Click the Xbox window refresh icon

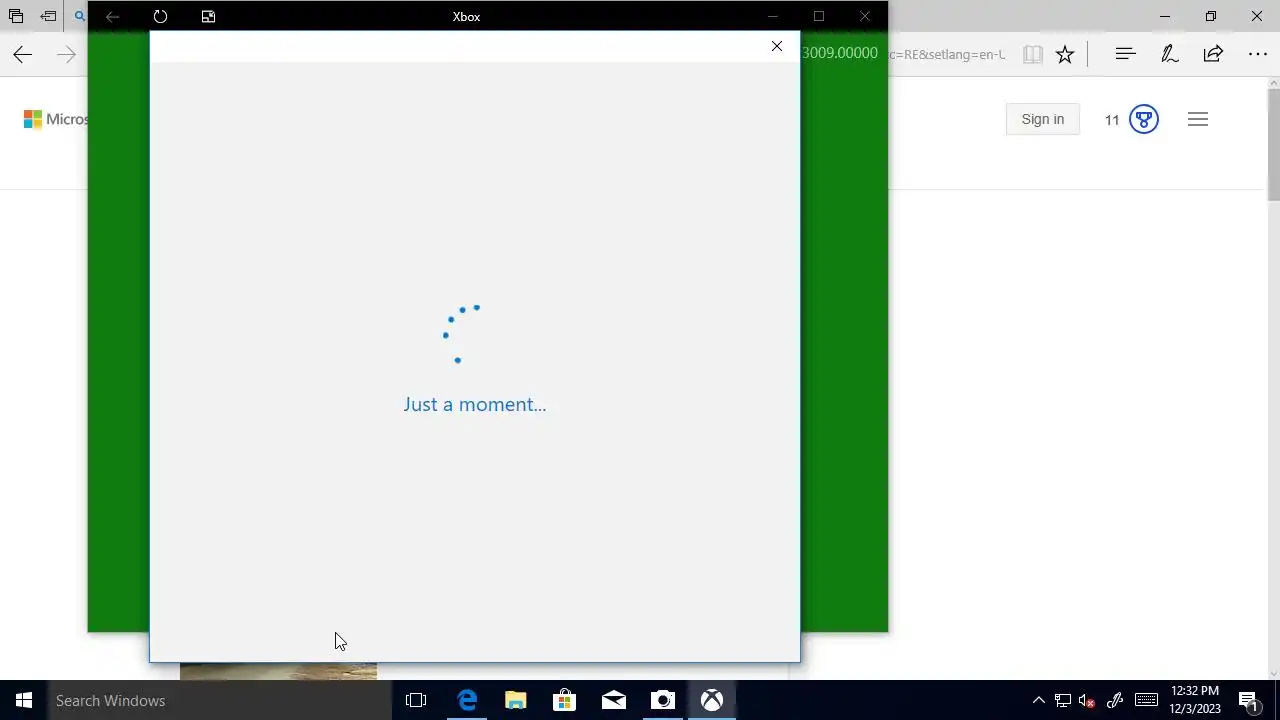pos(160,16)
